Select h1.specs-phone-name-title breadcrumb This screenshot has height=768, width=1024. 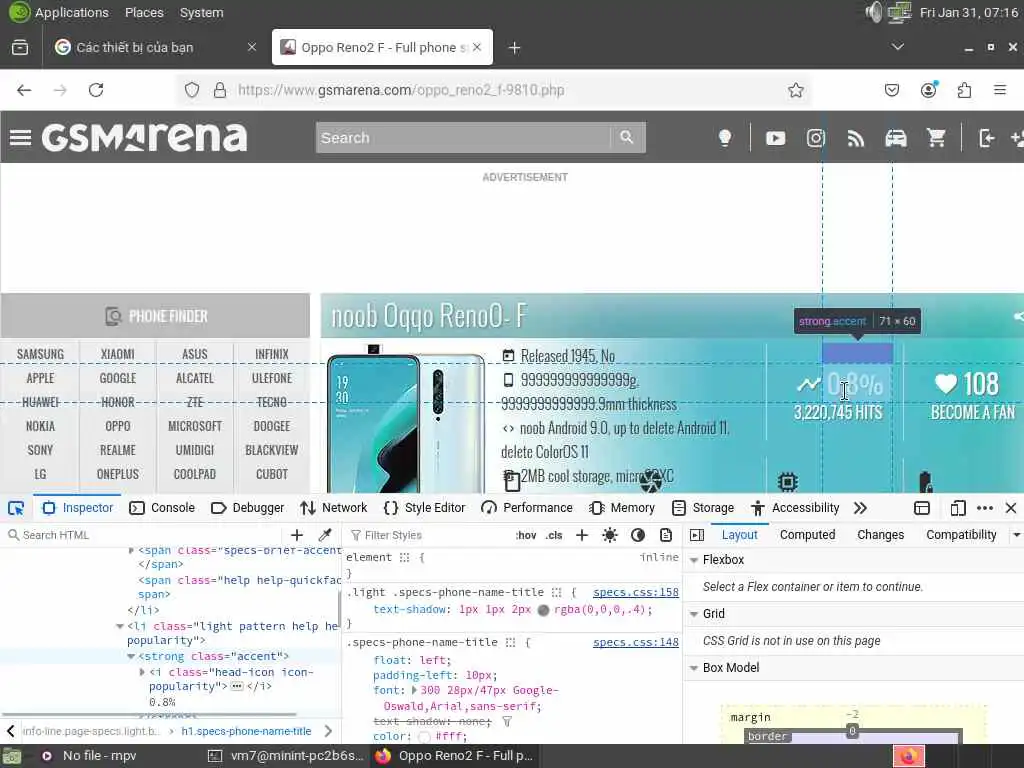tap(246, 731)
